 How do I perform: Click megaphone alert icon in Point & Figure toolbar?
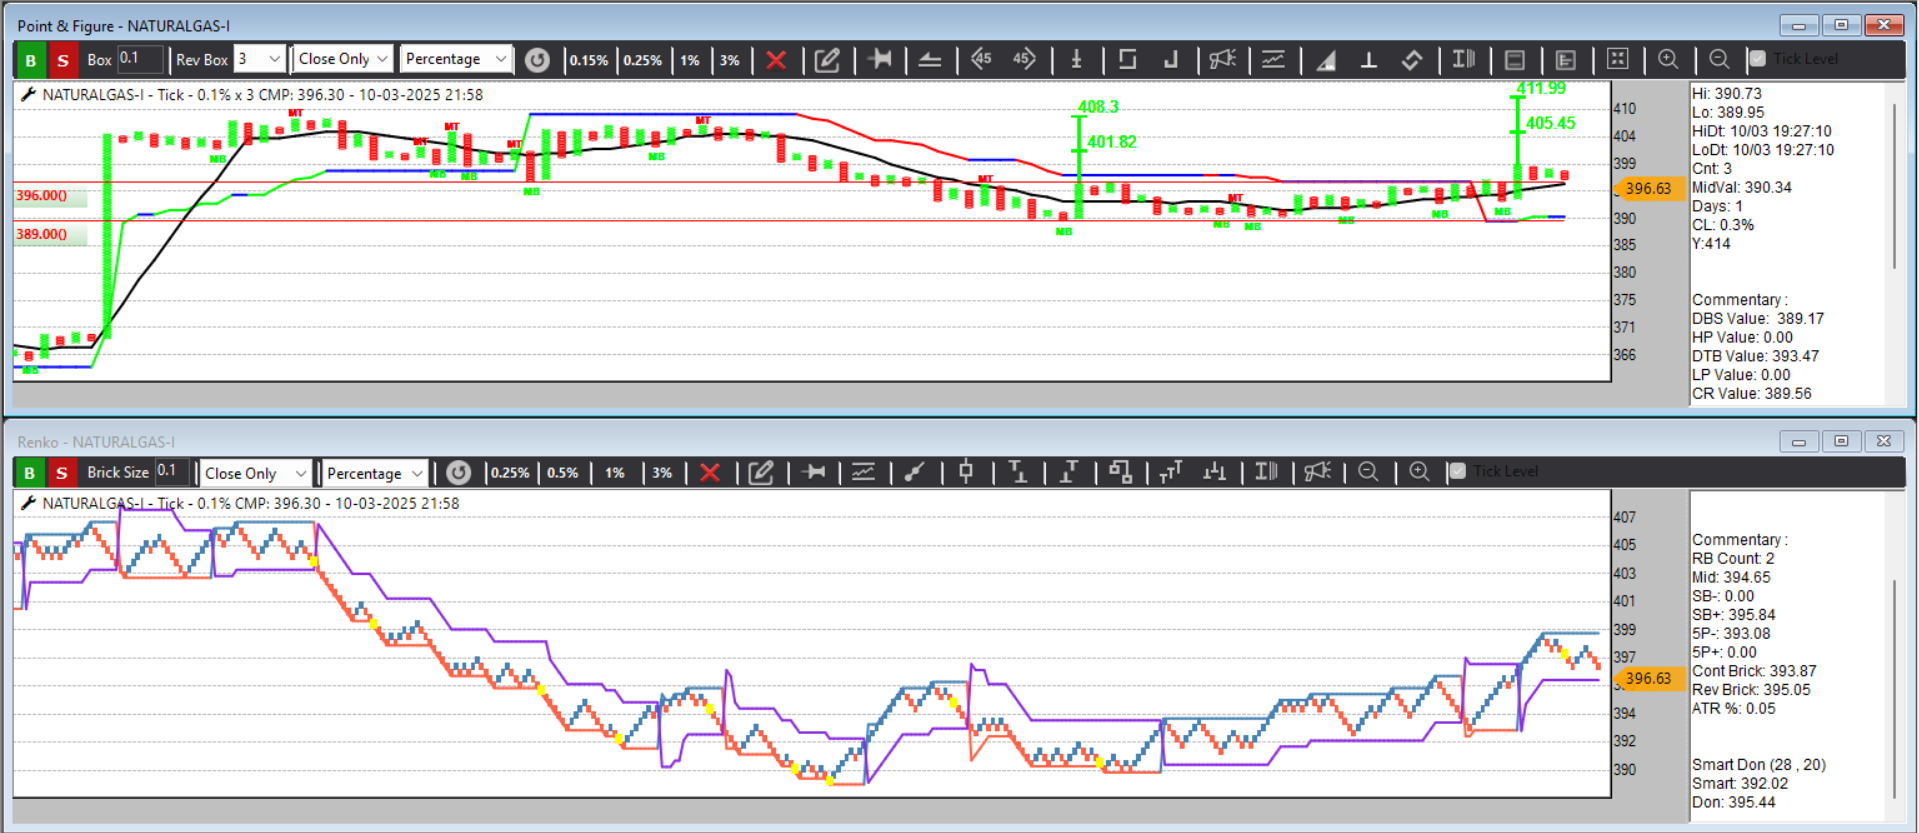point(1222,59)
